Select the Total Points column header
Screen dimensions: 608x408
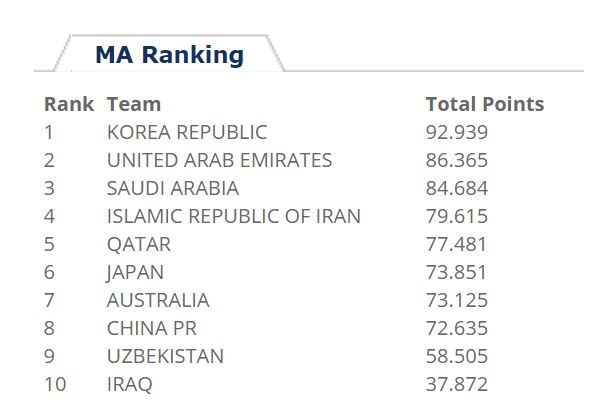485,104
